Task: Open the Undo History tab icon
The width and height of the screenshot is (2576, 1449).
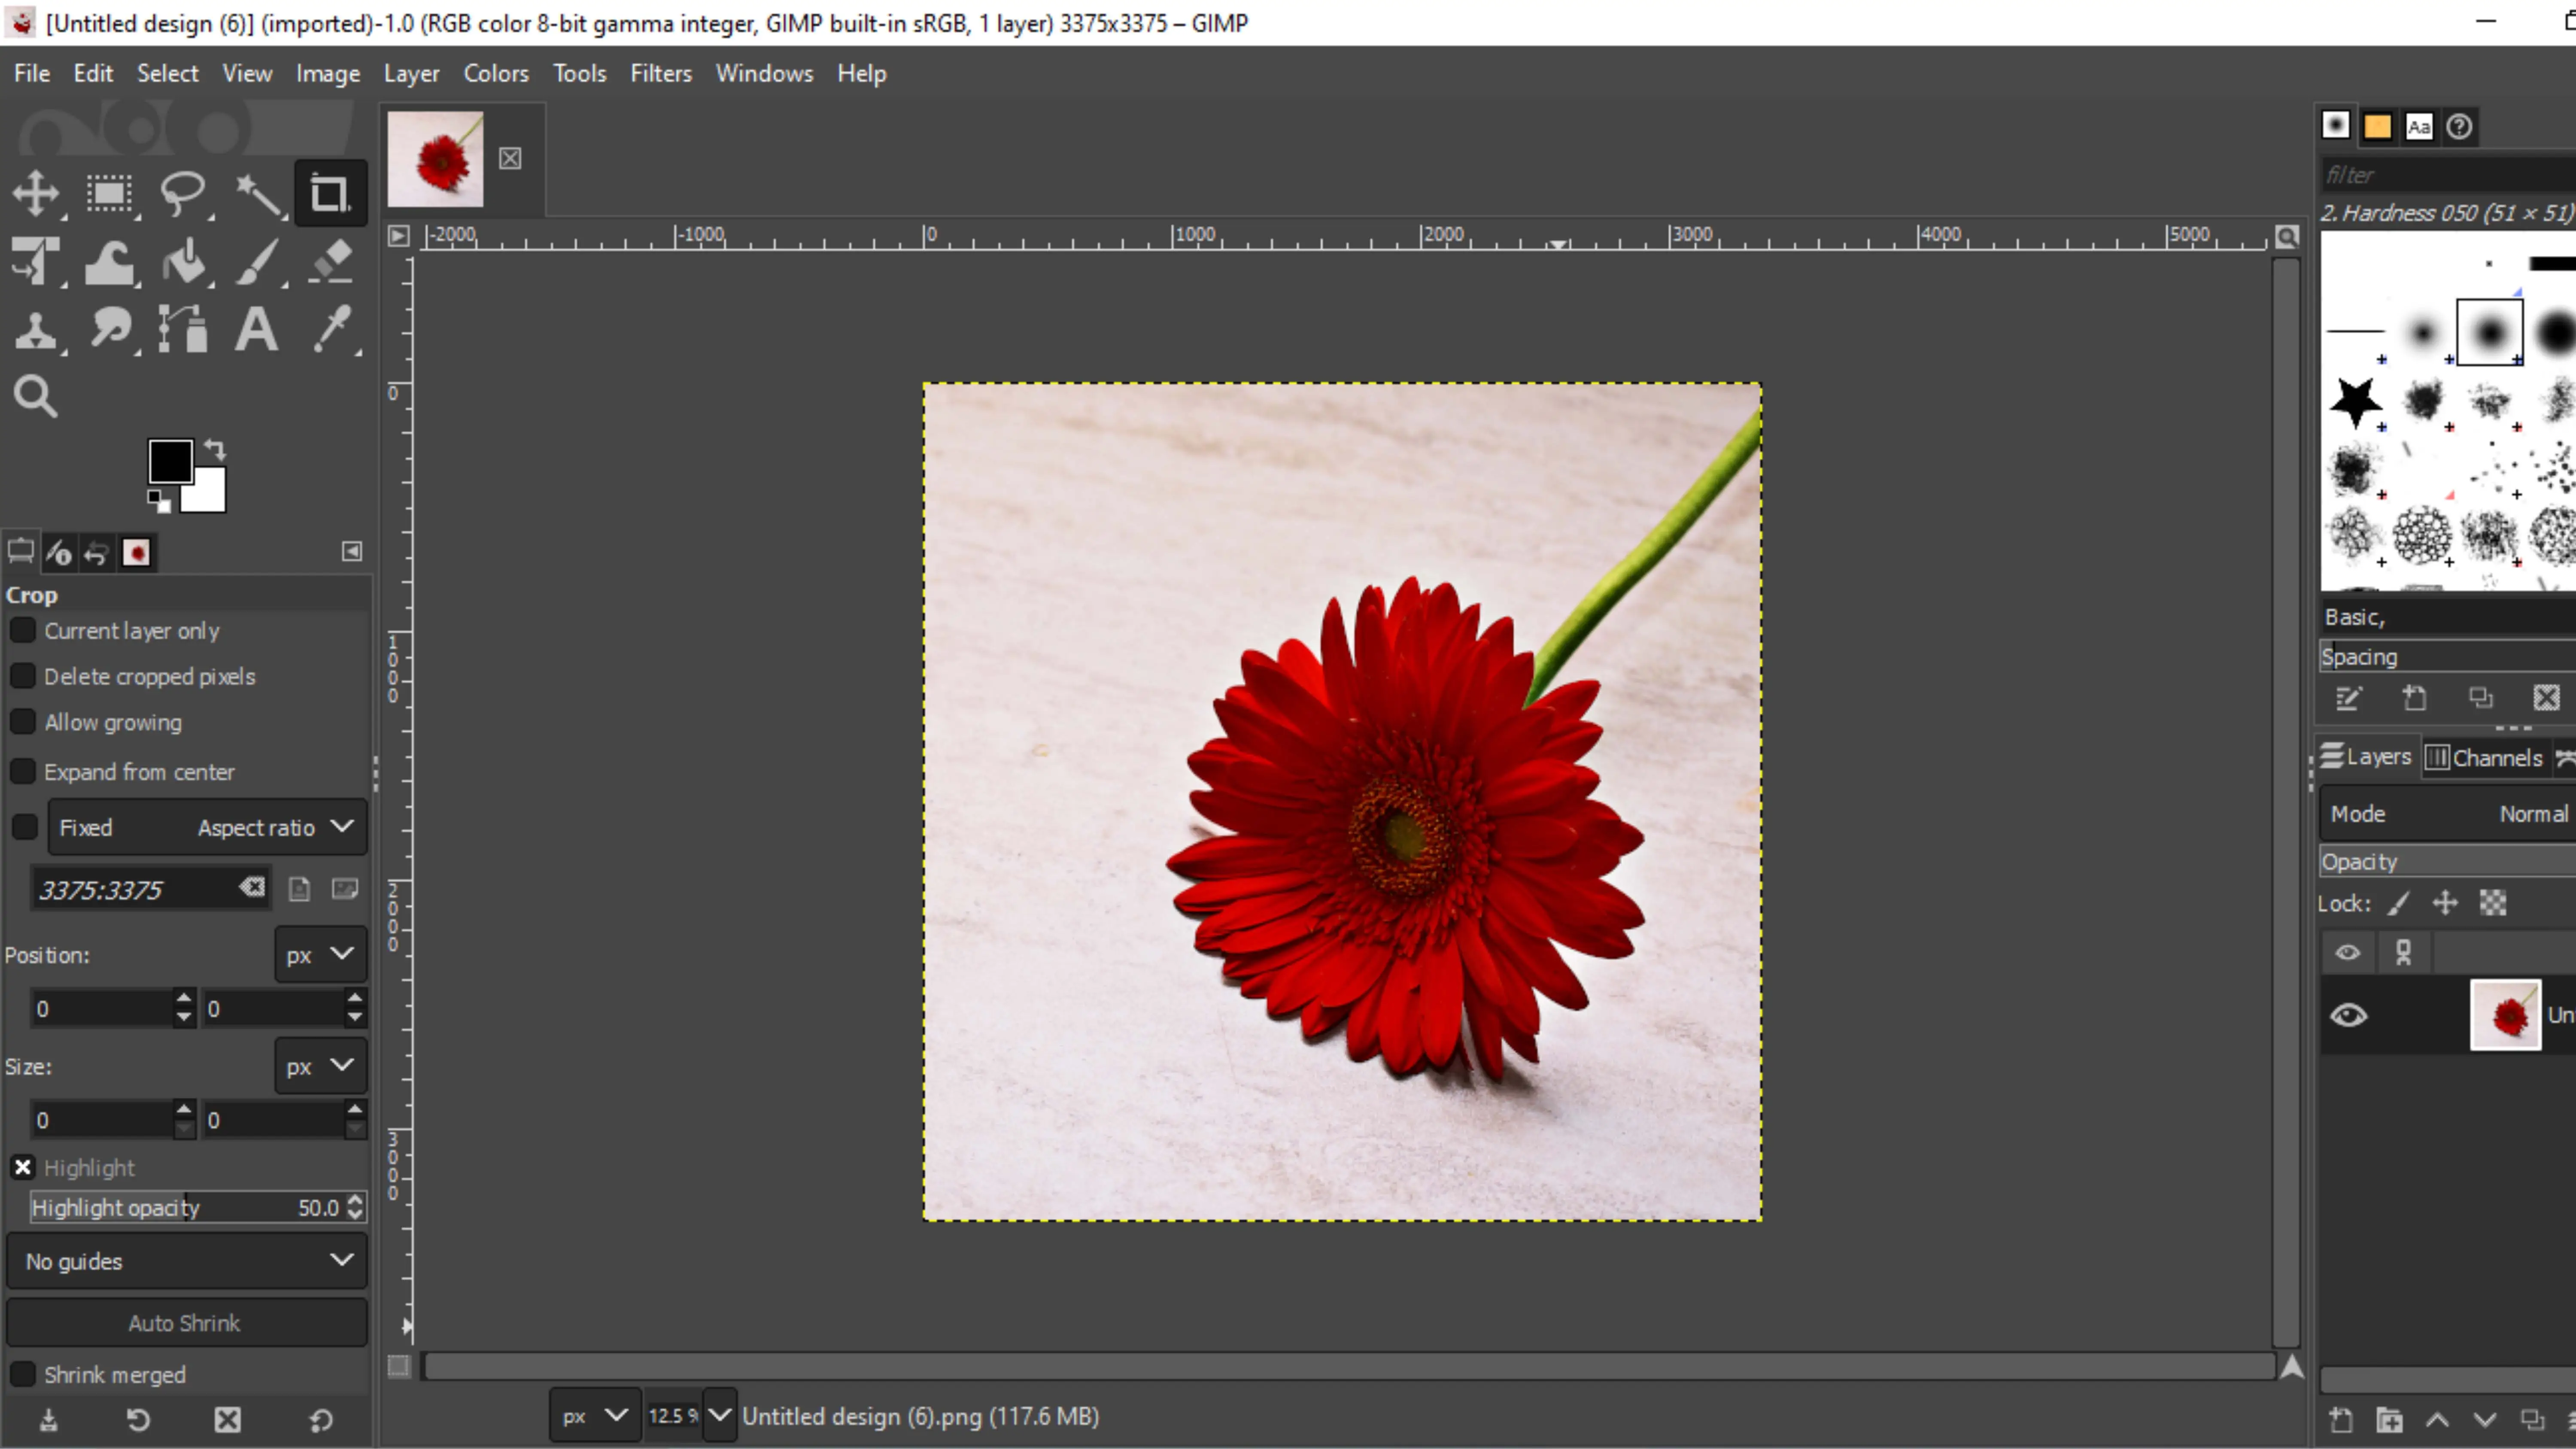Action: click(97, 552)
